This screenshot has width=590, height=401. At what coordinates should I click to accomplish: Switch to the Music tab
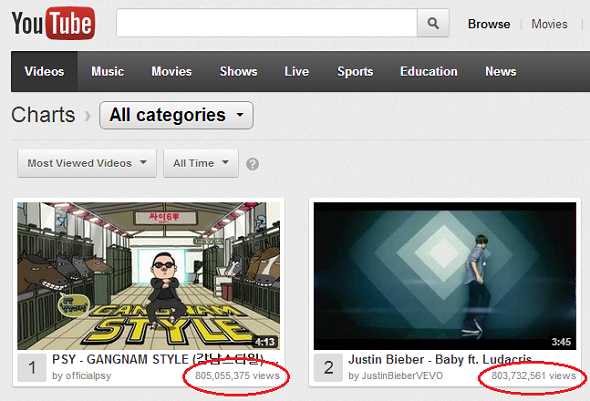pyautogui.click(x=108, y=71)
